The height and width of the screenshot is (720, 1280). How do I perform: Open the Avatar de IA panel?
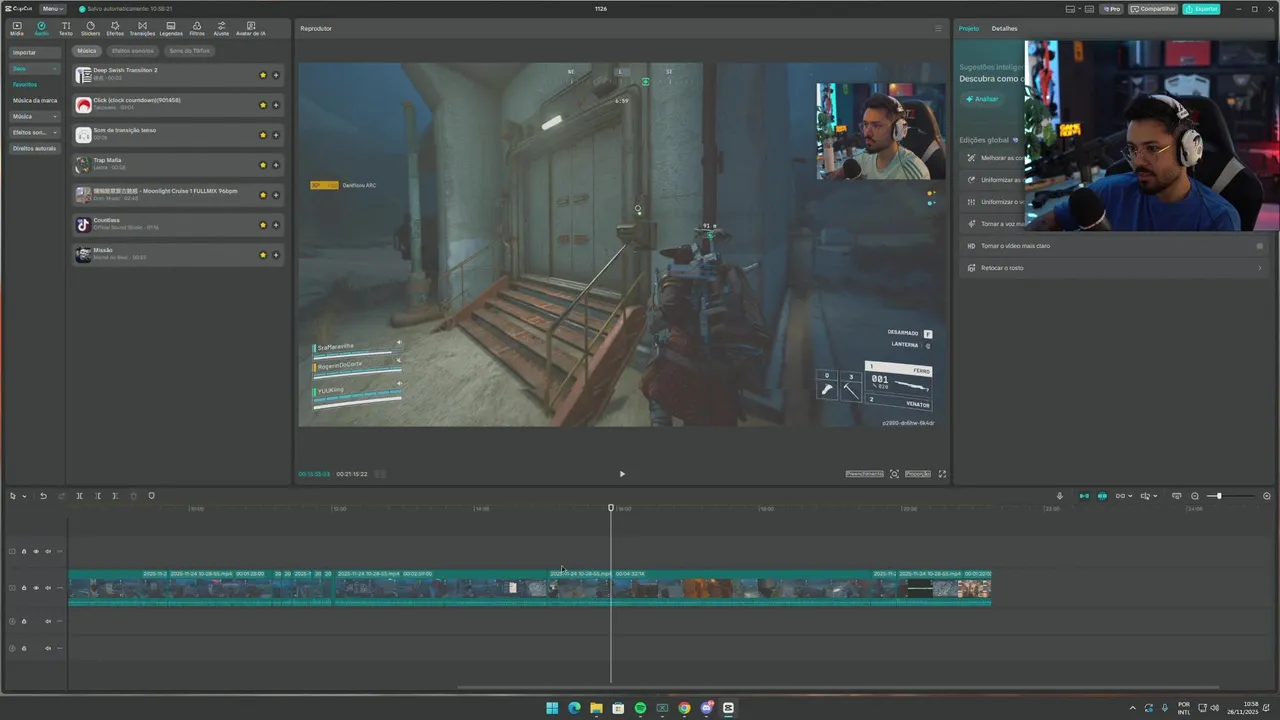coord(250,28)
